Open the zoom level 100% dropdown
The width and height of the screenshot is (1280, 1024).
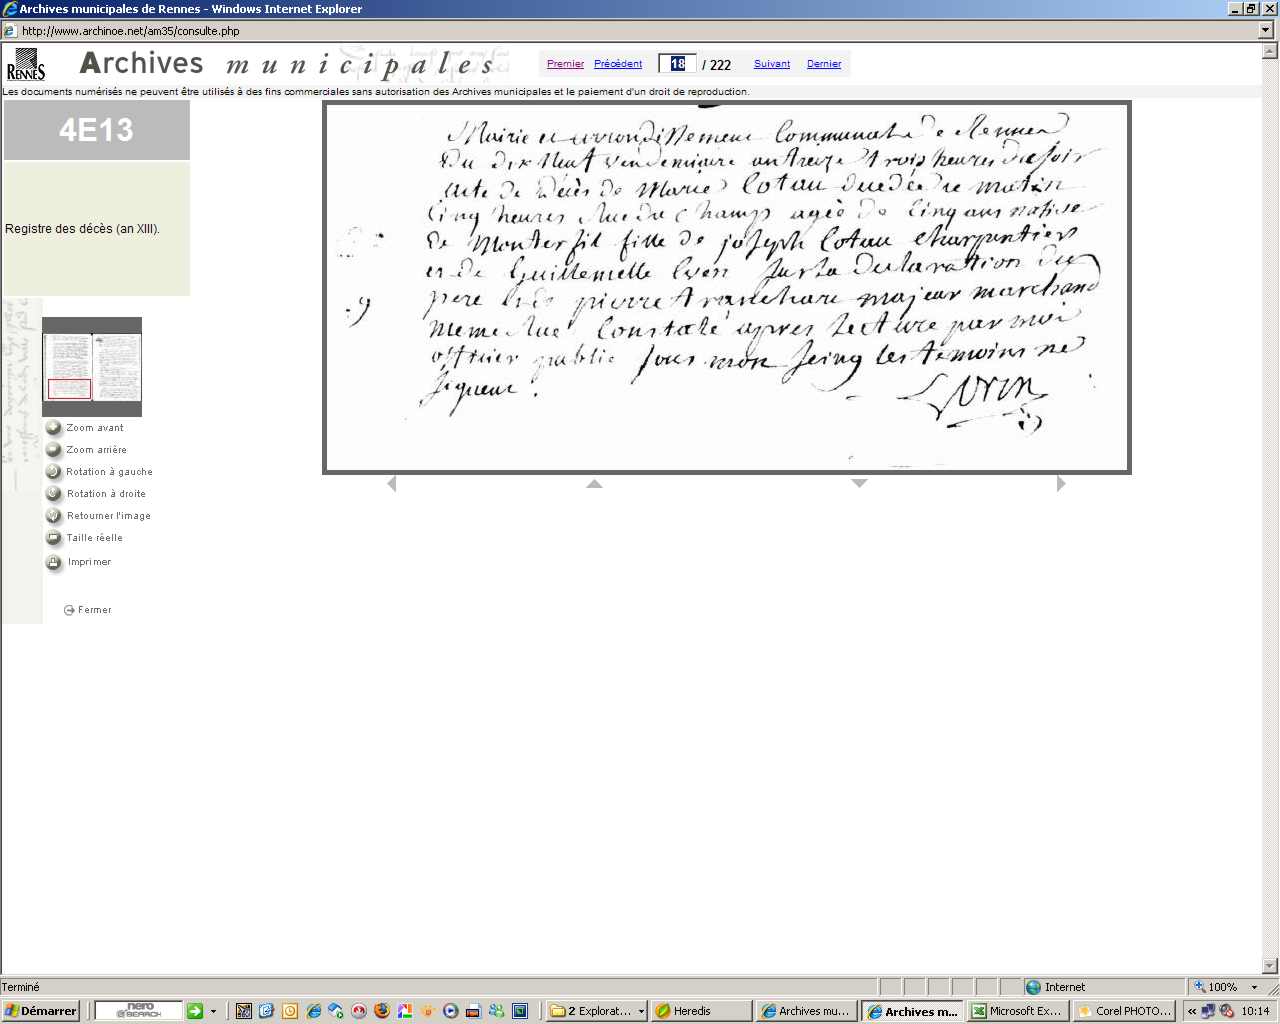[x=1255, y=987]
